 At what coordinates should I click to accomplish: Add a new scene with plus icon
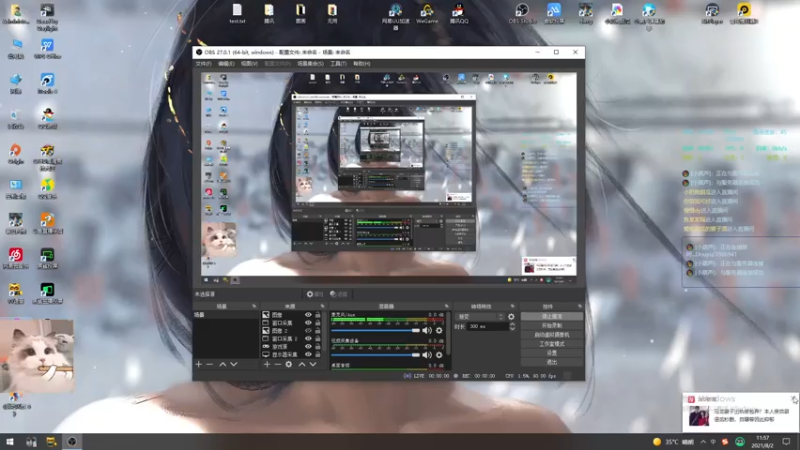click(x=199, y=364)
